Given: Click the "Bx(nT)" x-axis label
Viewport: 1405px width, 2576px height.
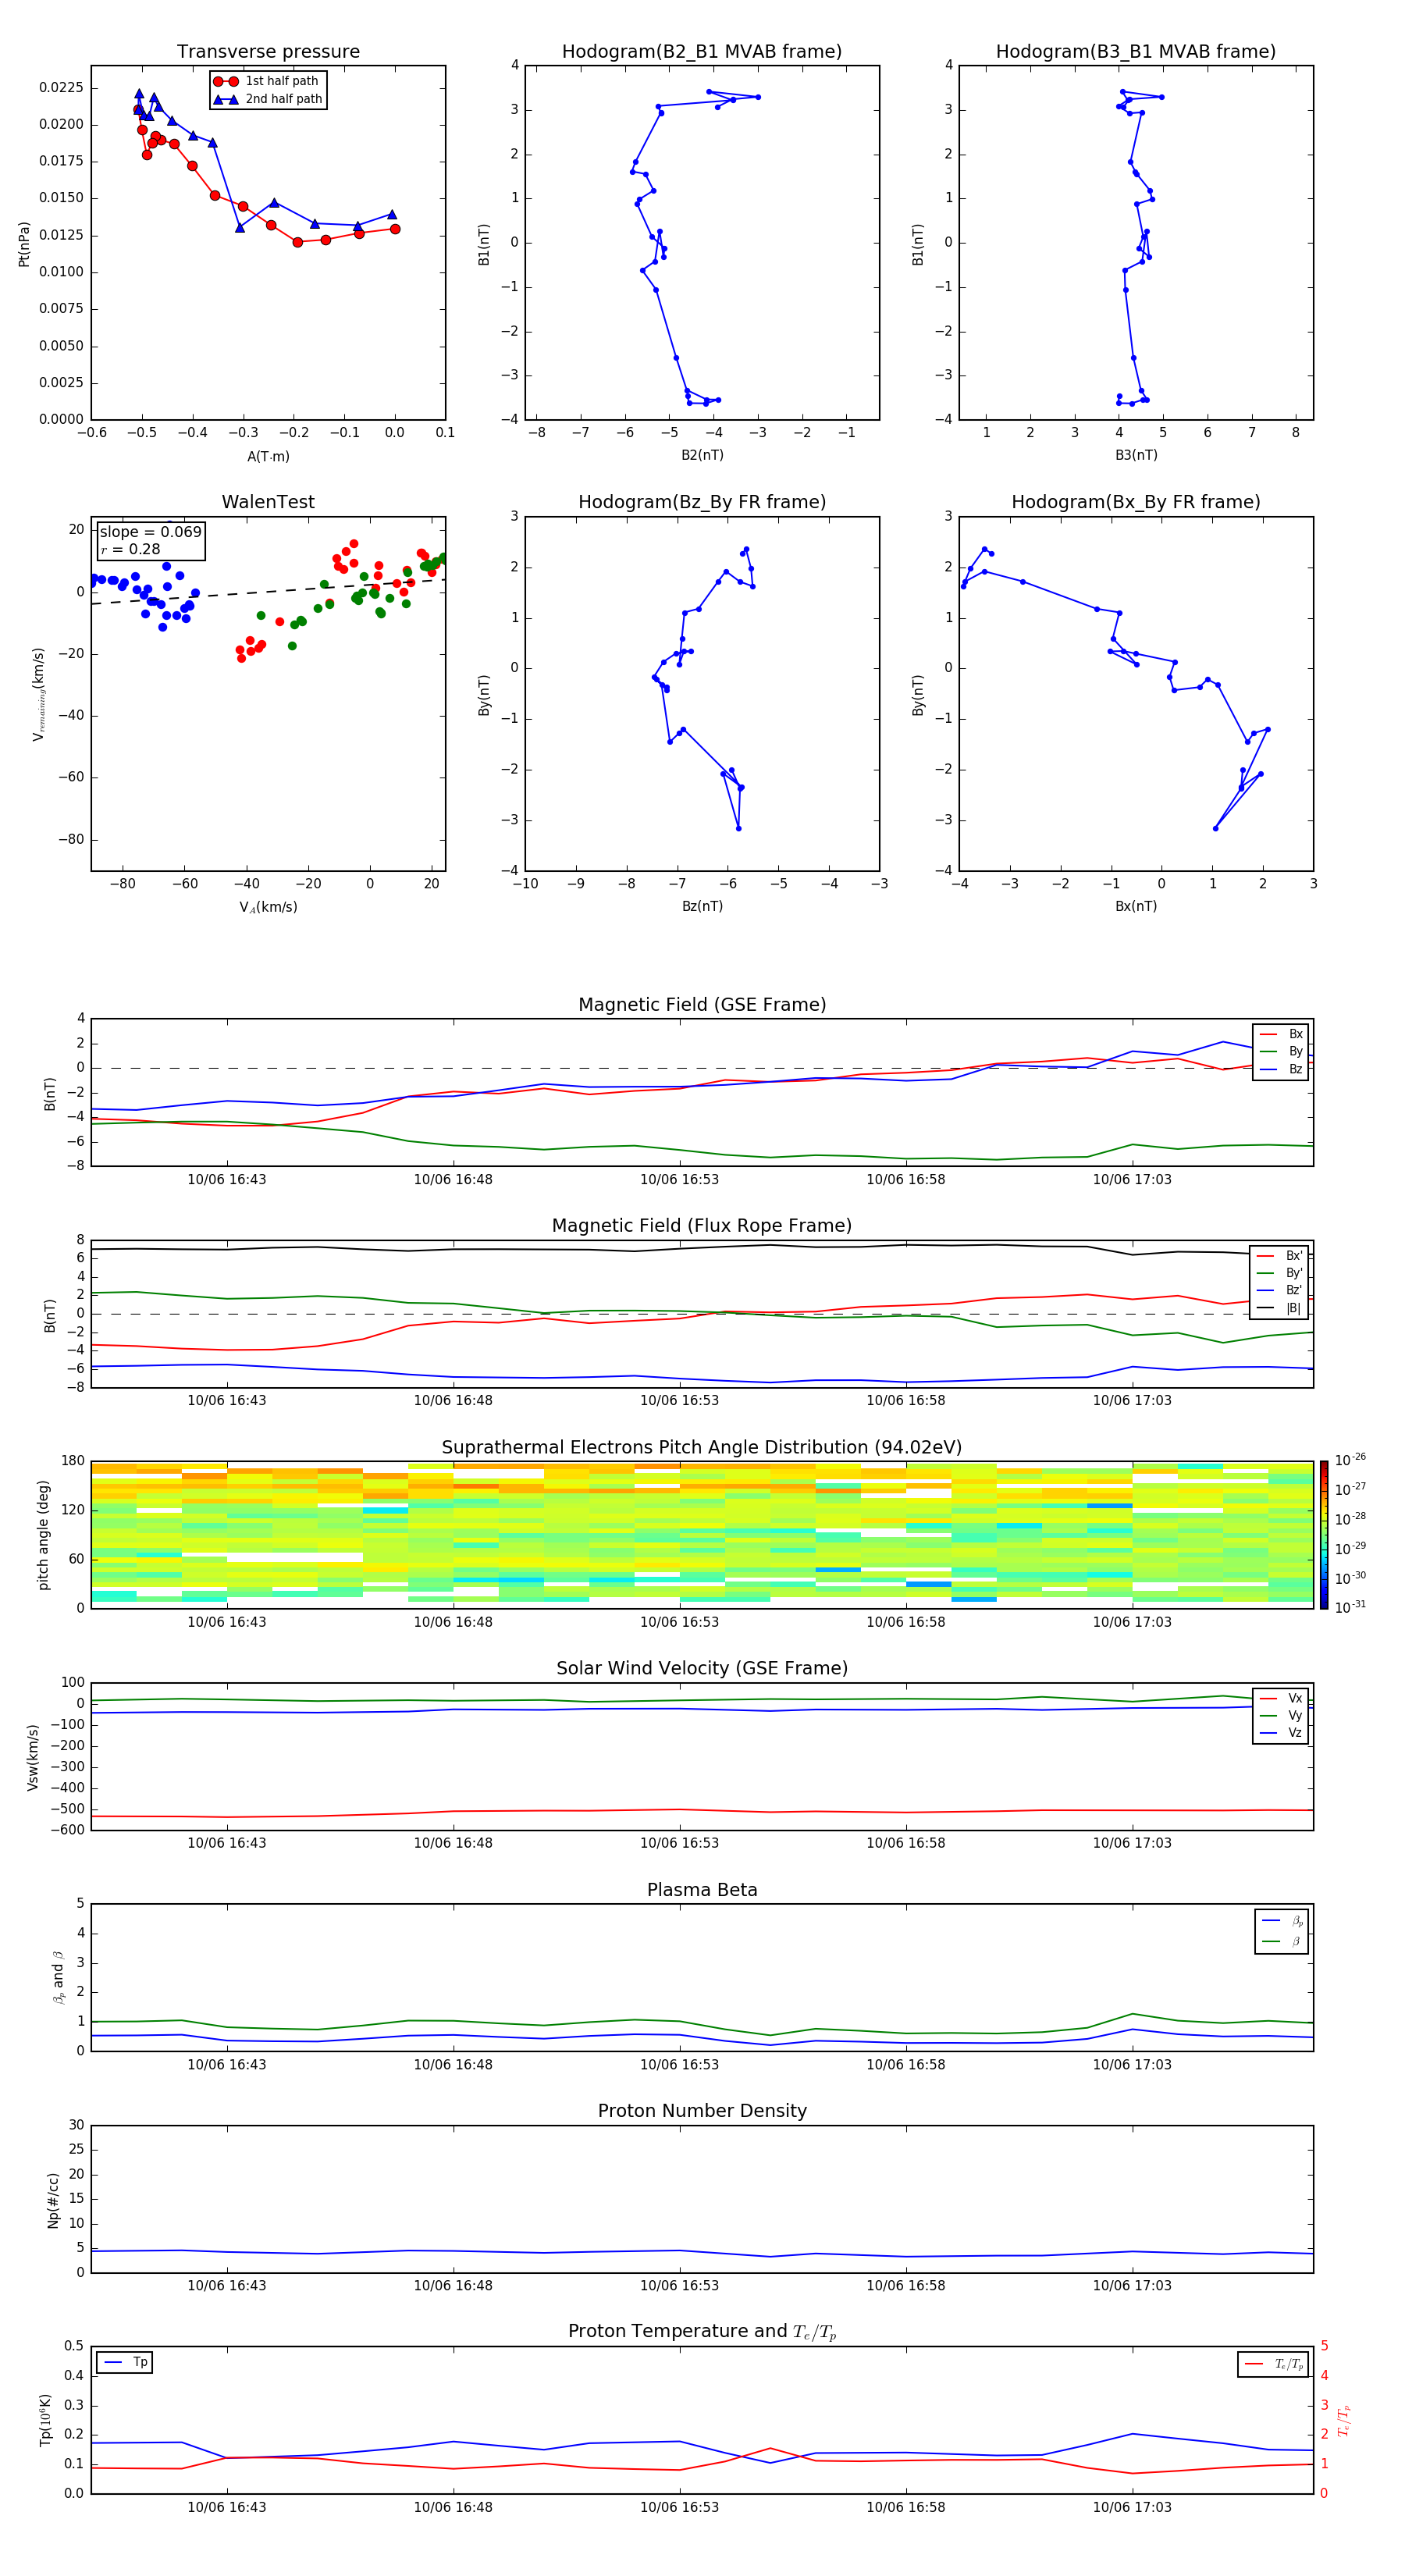Looking at the screenshot, I should tap(1136, 906).
